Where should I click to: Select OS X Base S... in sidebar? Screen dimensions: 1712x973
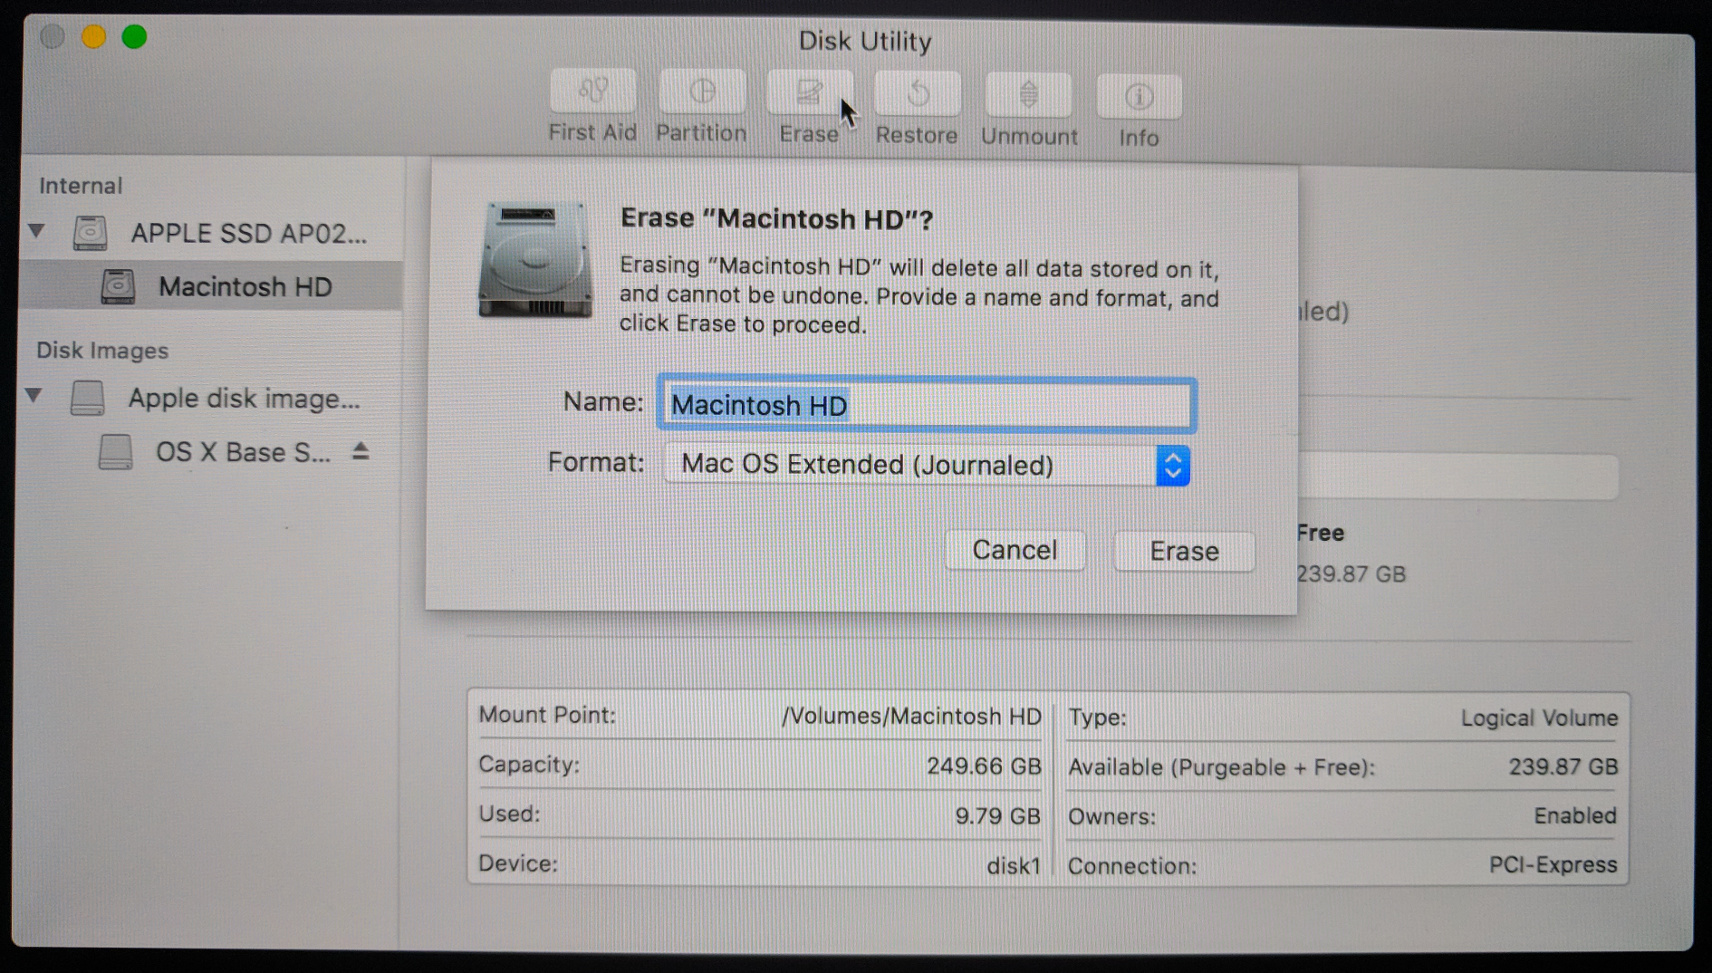[x=243, y=452]
